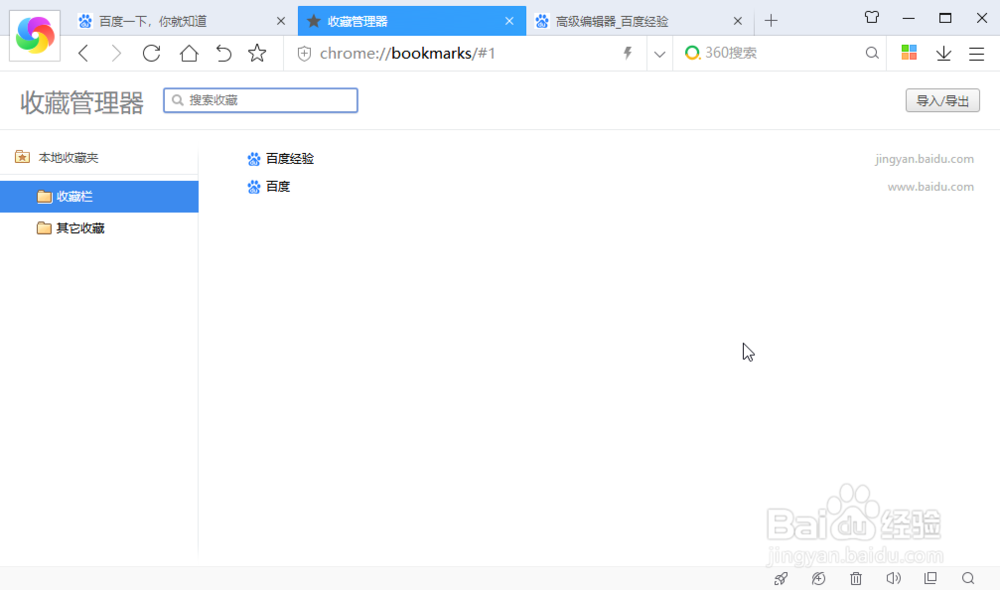Click the undo closed tab icon

[223, 53]
